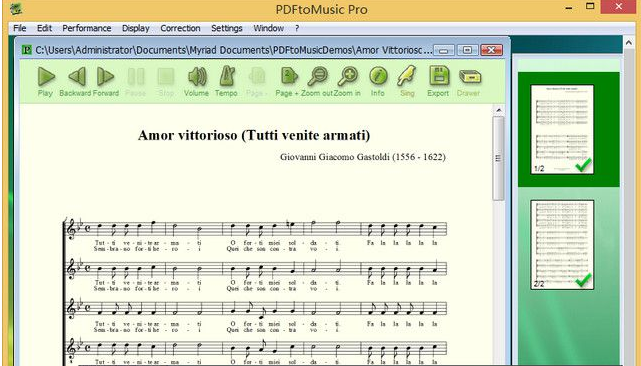The image size is (641, 366).
Task: Click the title "Amor vittorioso (Tutti venite armati)"
Action: 254,135
